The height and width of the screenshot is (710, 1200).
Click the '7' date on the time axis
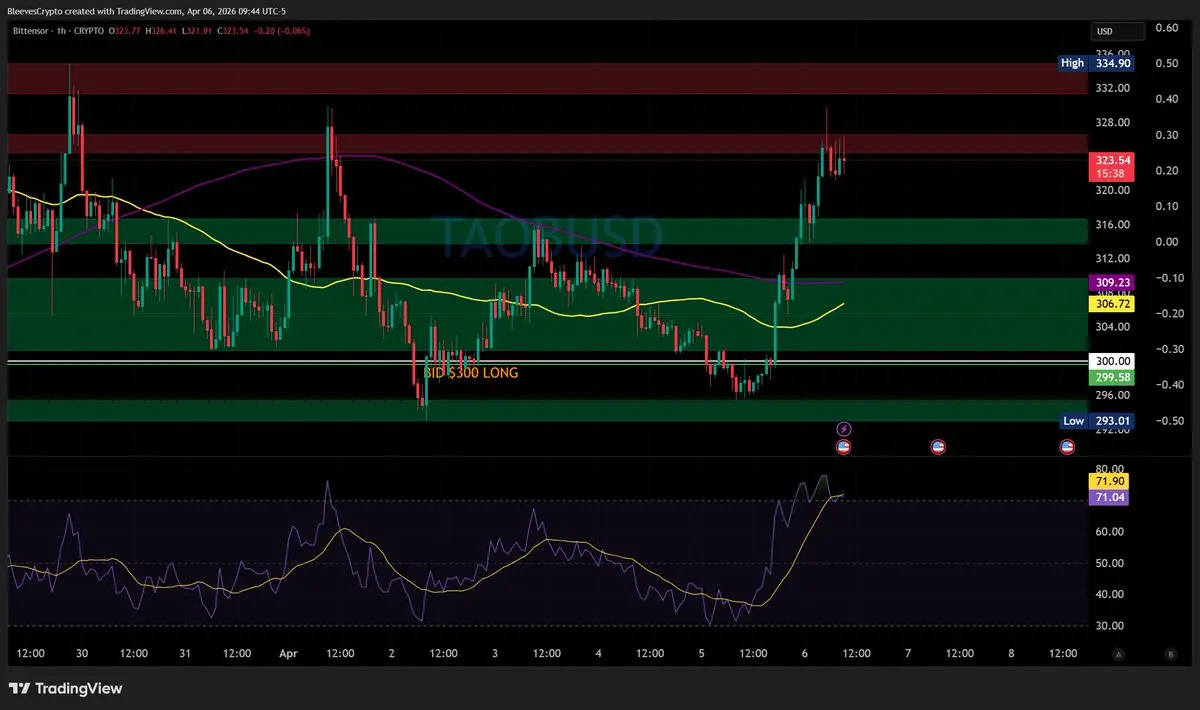[907, 653]
